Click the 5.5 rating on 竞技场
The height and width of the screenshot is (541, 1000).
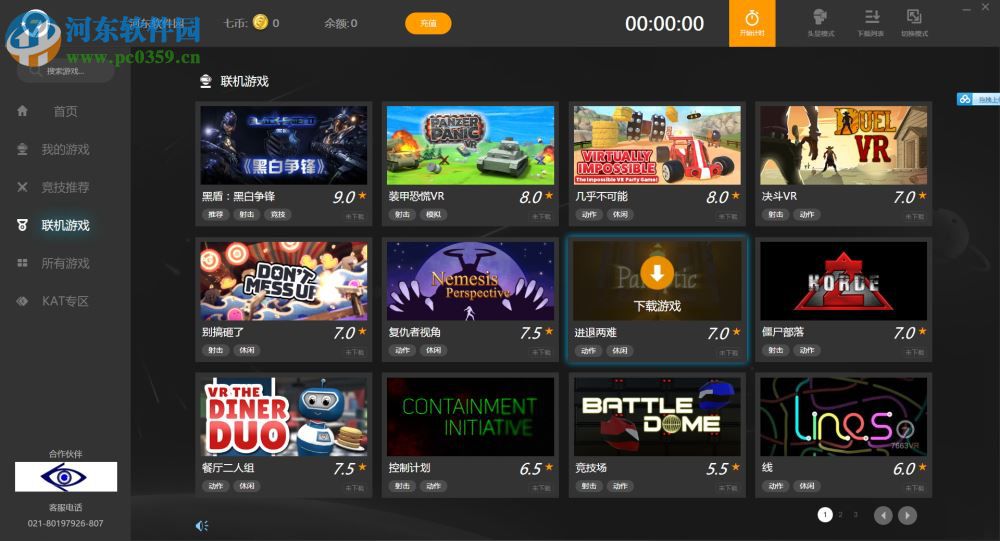click(x=717, y=469)
